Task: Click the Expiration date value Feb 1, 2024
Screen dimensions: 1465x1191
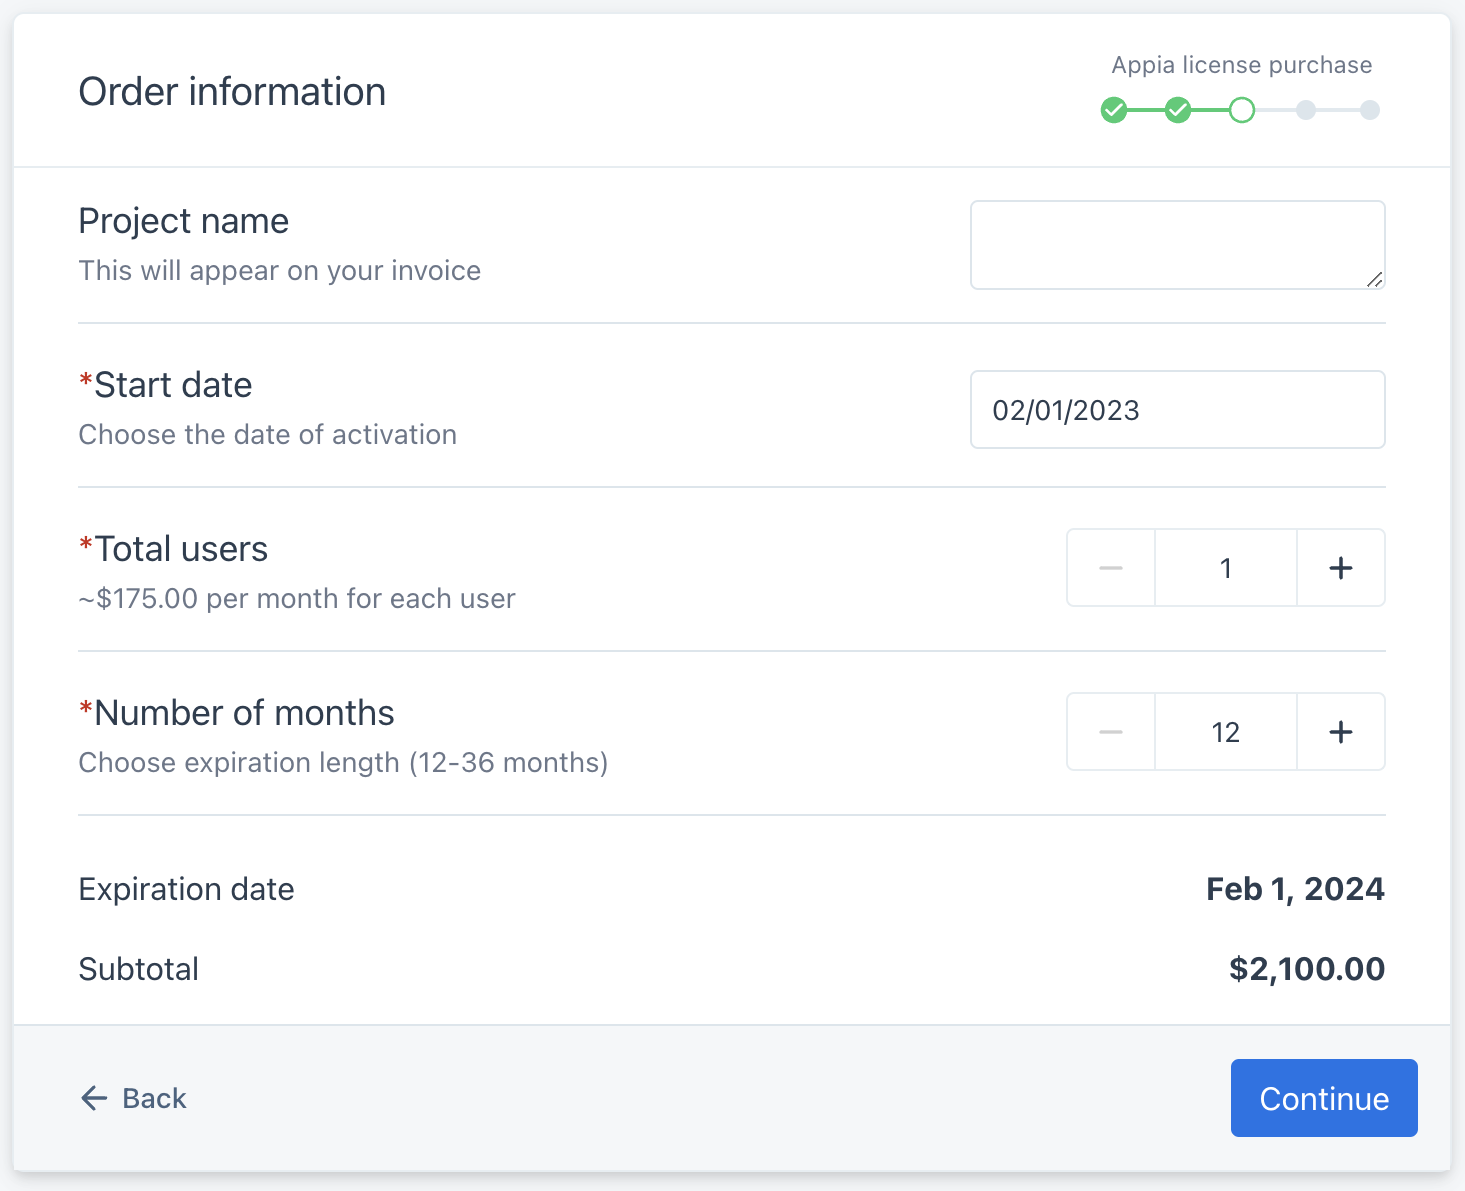Action: click(x=1295, y=889)
